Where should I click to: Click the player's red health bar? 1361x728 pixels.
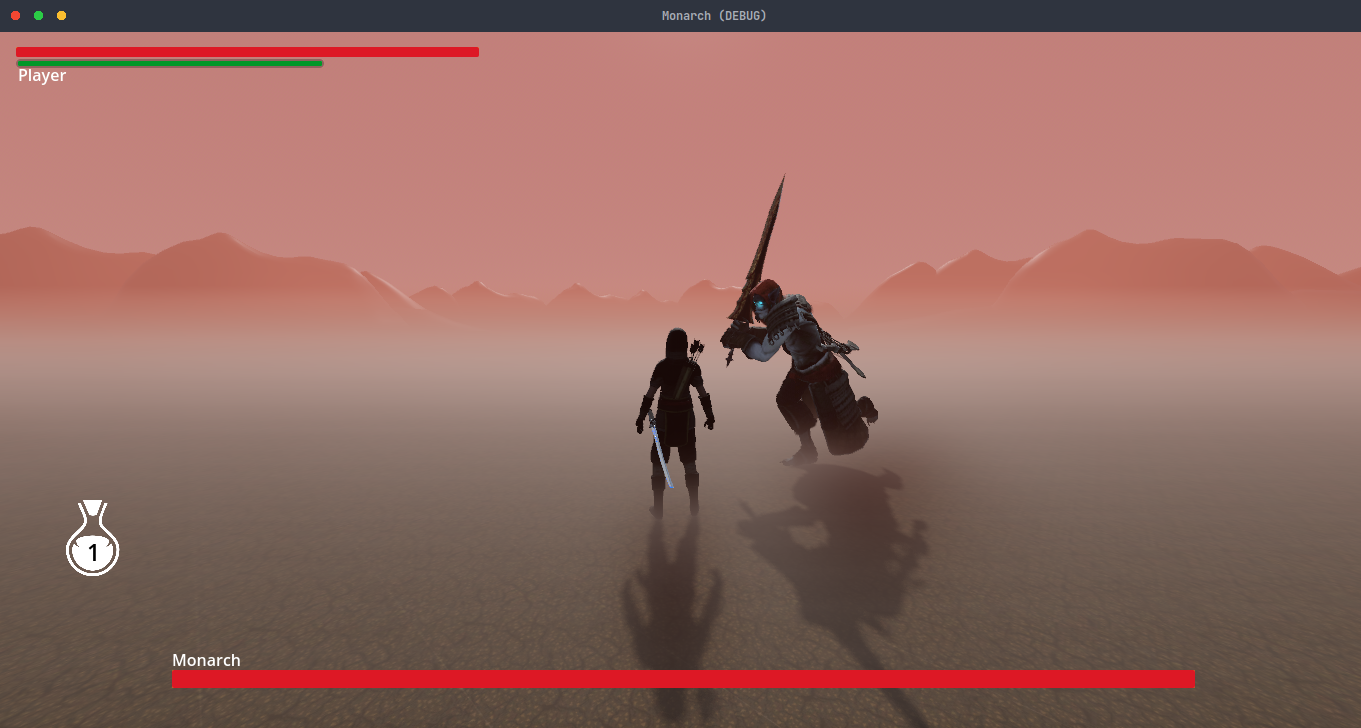[247, 52]
